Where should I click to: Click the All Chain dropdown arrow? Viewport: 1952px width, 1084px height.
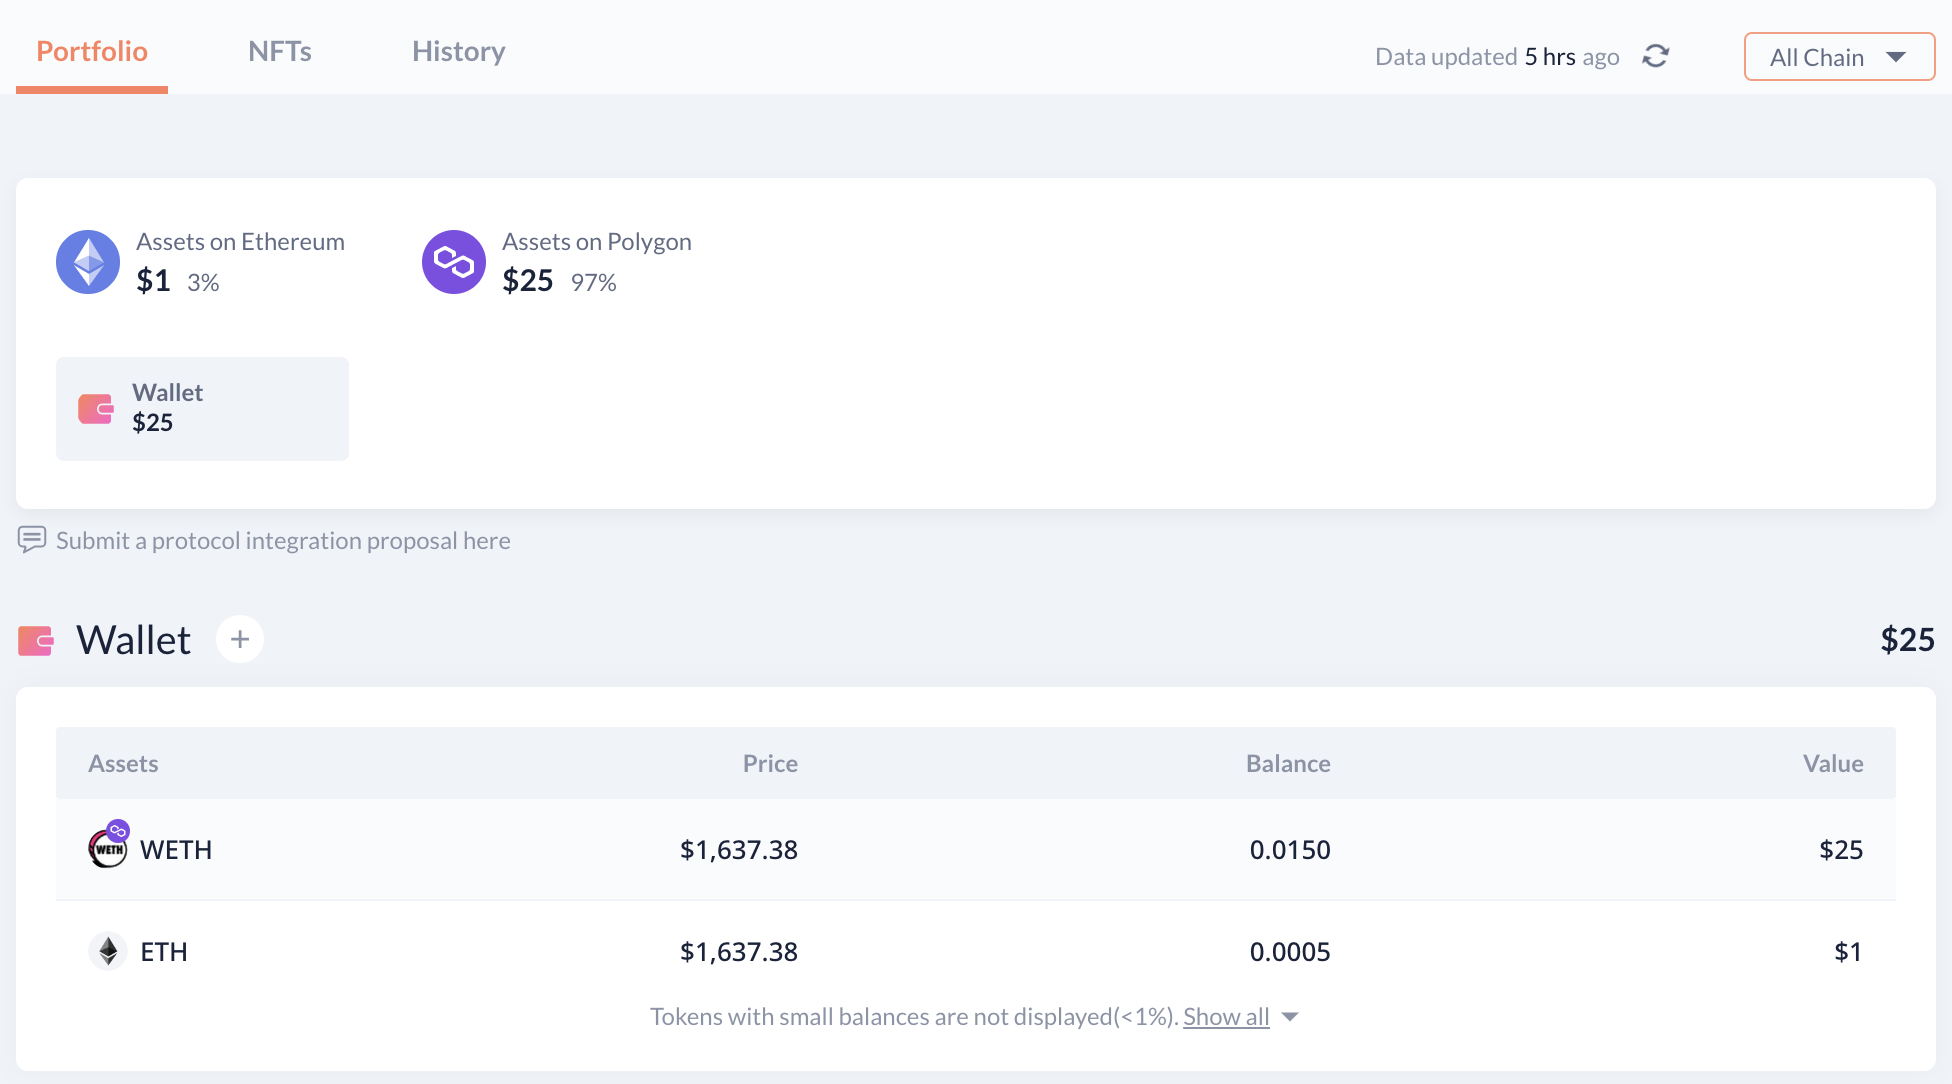(x=1896, y=57)
